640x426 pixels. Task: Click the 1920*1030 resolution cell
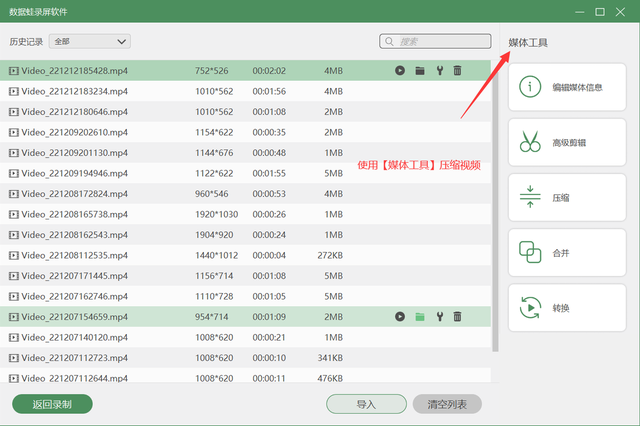tap(216, 214)
